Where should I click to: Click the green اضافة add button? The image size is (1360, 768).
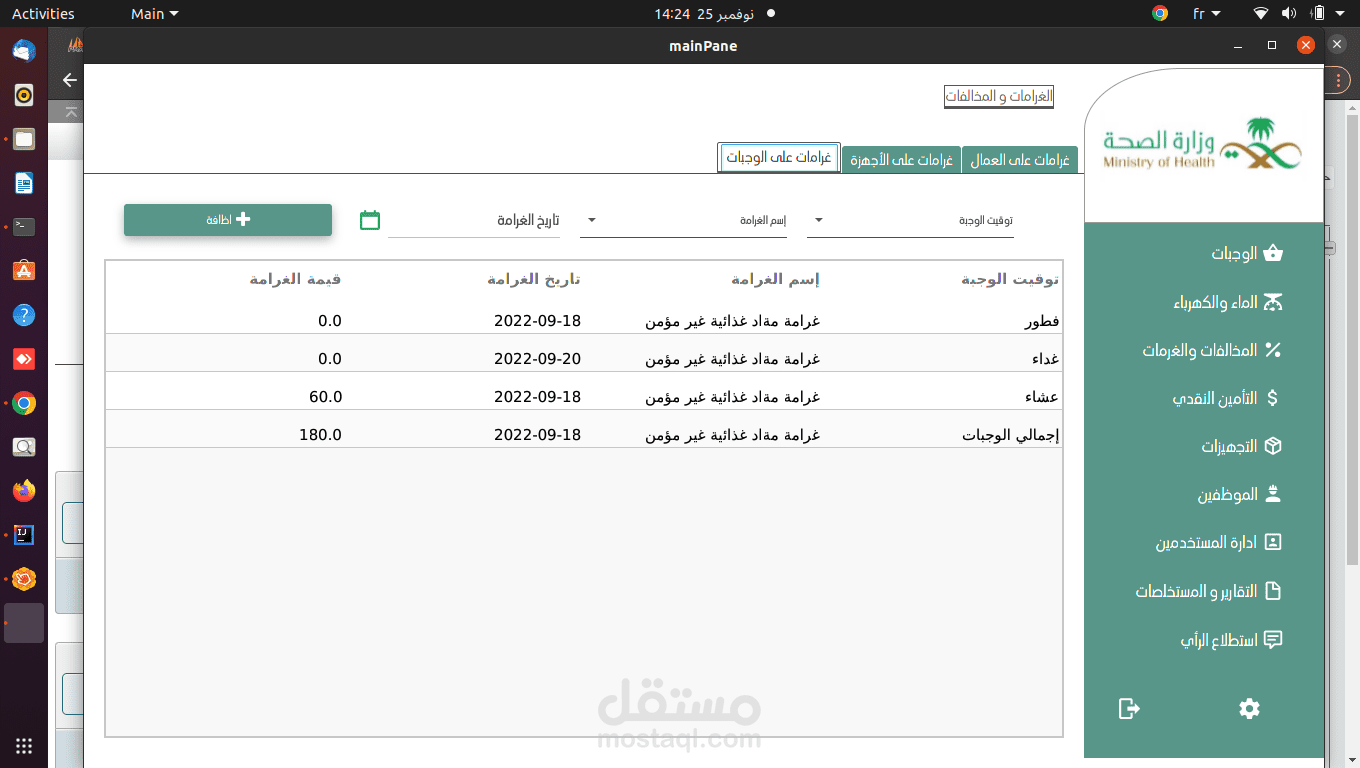228,220
